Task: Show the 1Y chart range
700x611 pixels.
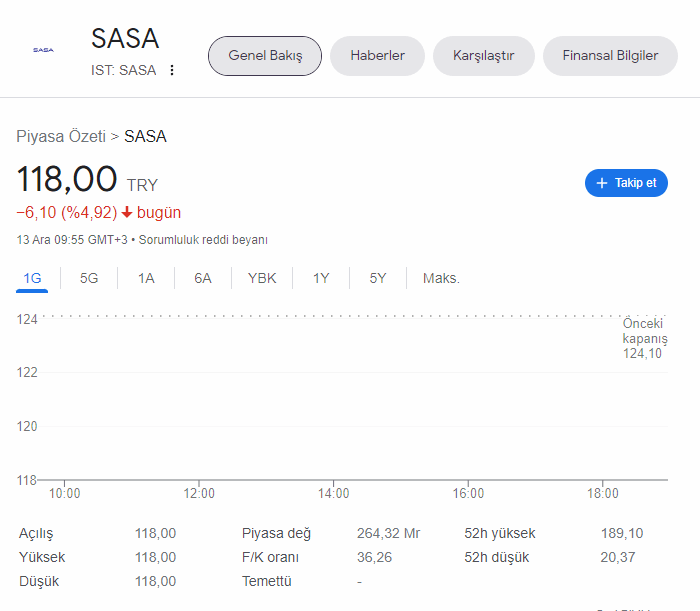Action: [321, 278]
